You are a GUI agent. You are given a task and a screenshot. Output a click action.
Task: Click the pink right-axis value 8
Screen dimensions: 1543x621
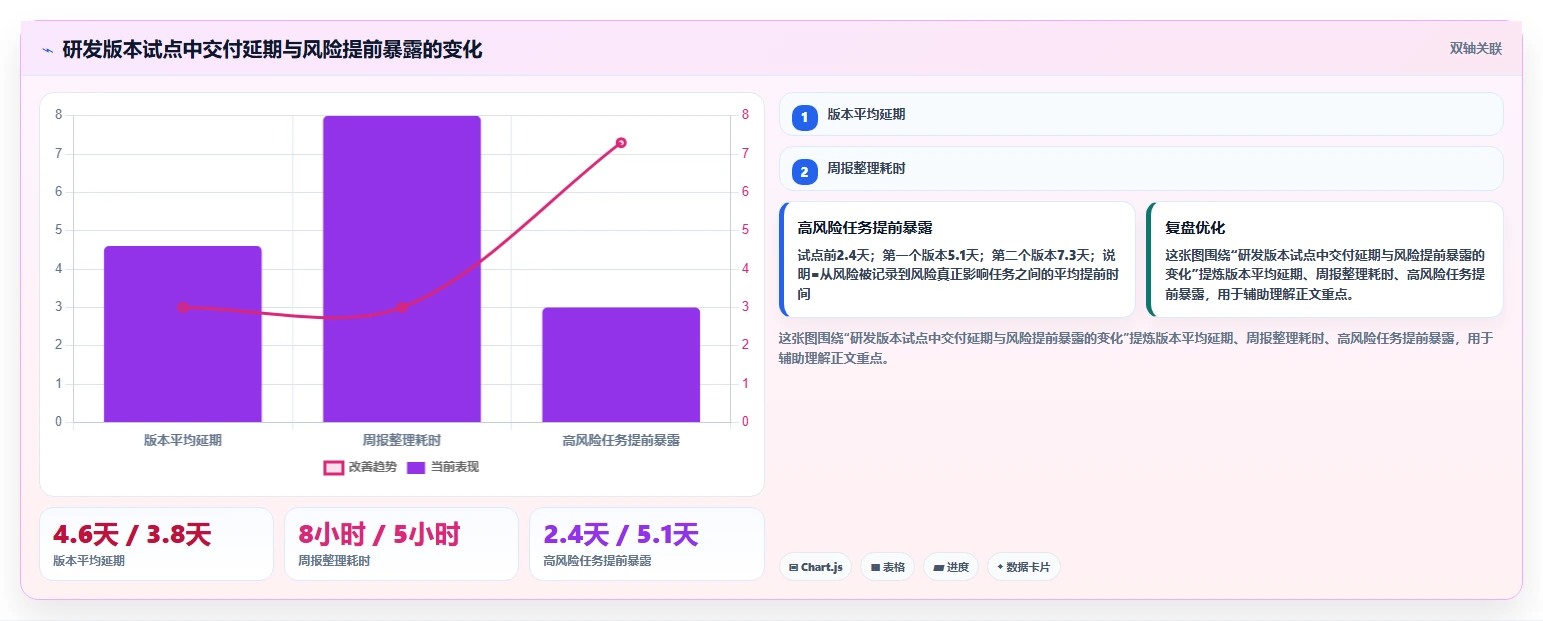(x=745, y=115)
